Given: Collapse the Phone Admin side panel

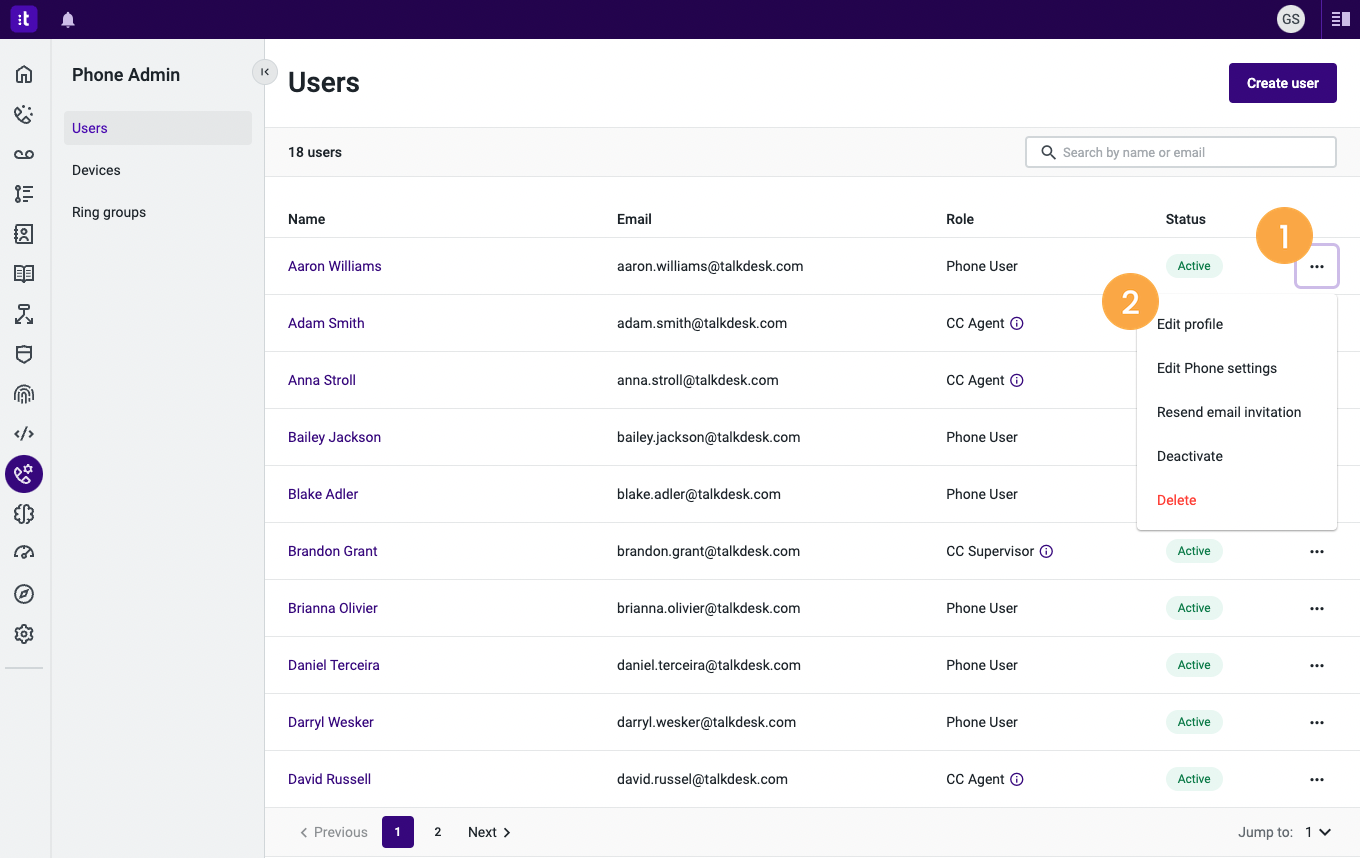Looking at the screenshot, I should (x=264, y=72).
